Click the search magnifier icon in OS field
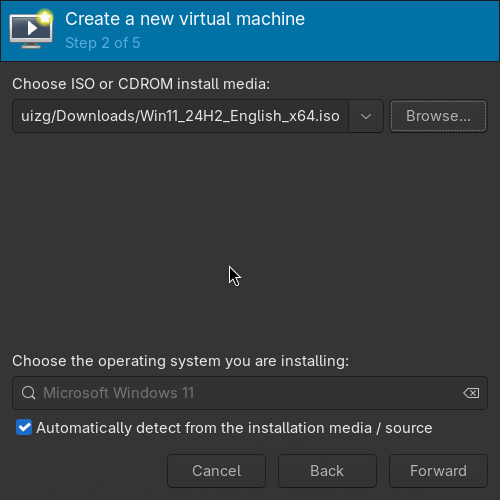 (29, 393)
